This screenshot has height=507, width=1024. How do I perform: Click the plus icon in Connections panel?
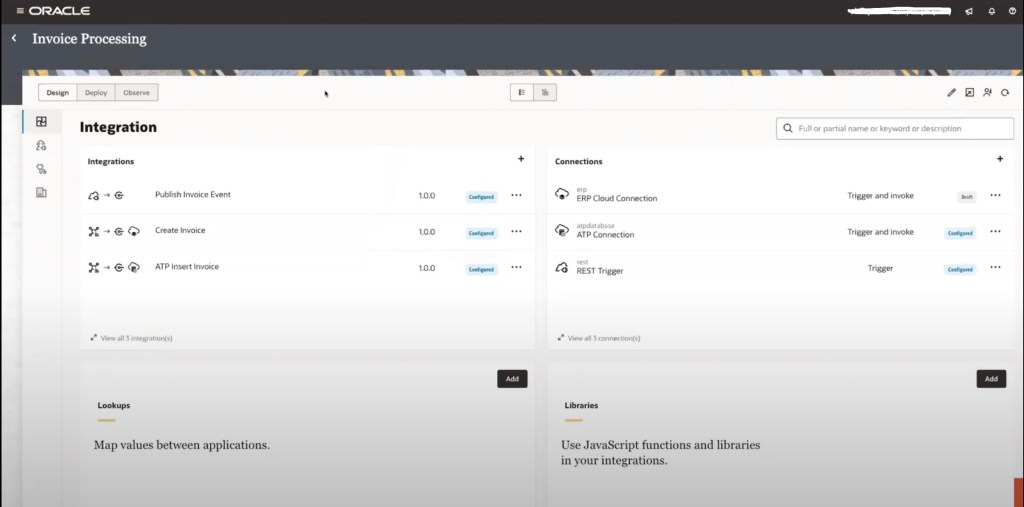point(999,159)
